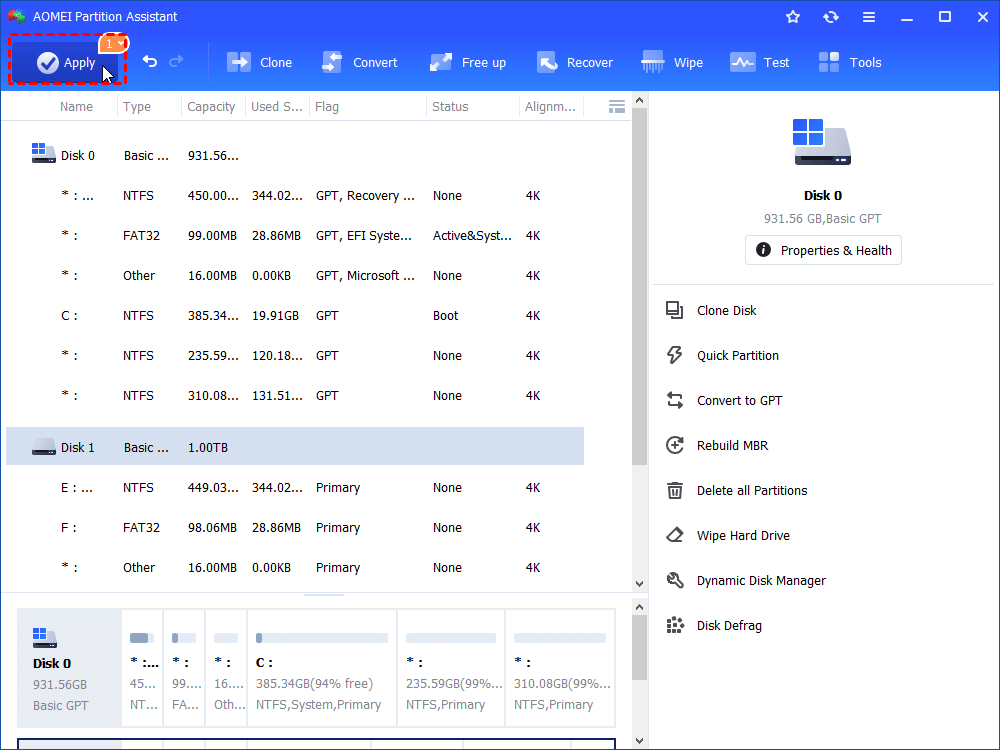
Task: Select the 16.00MB Other Primary row
Action: point(295,567)
